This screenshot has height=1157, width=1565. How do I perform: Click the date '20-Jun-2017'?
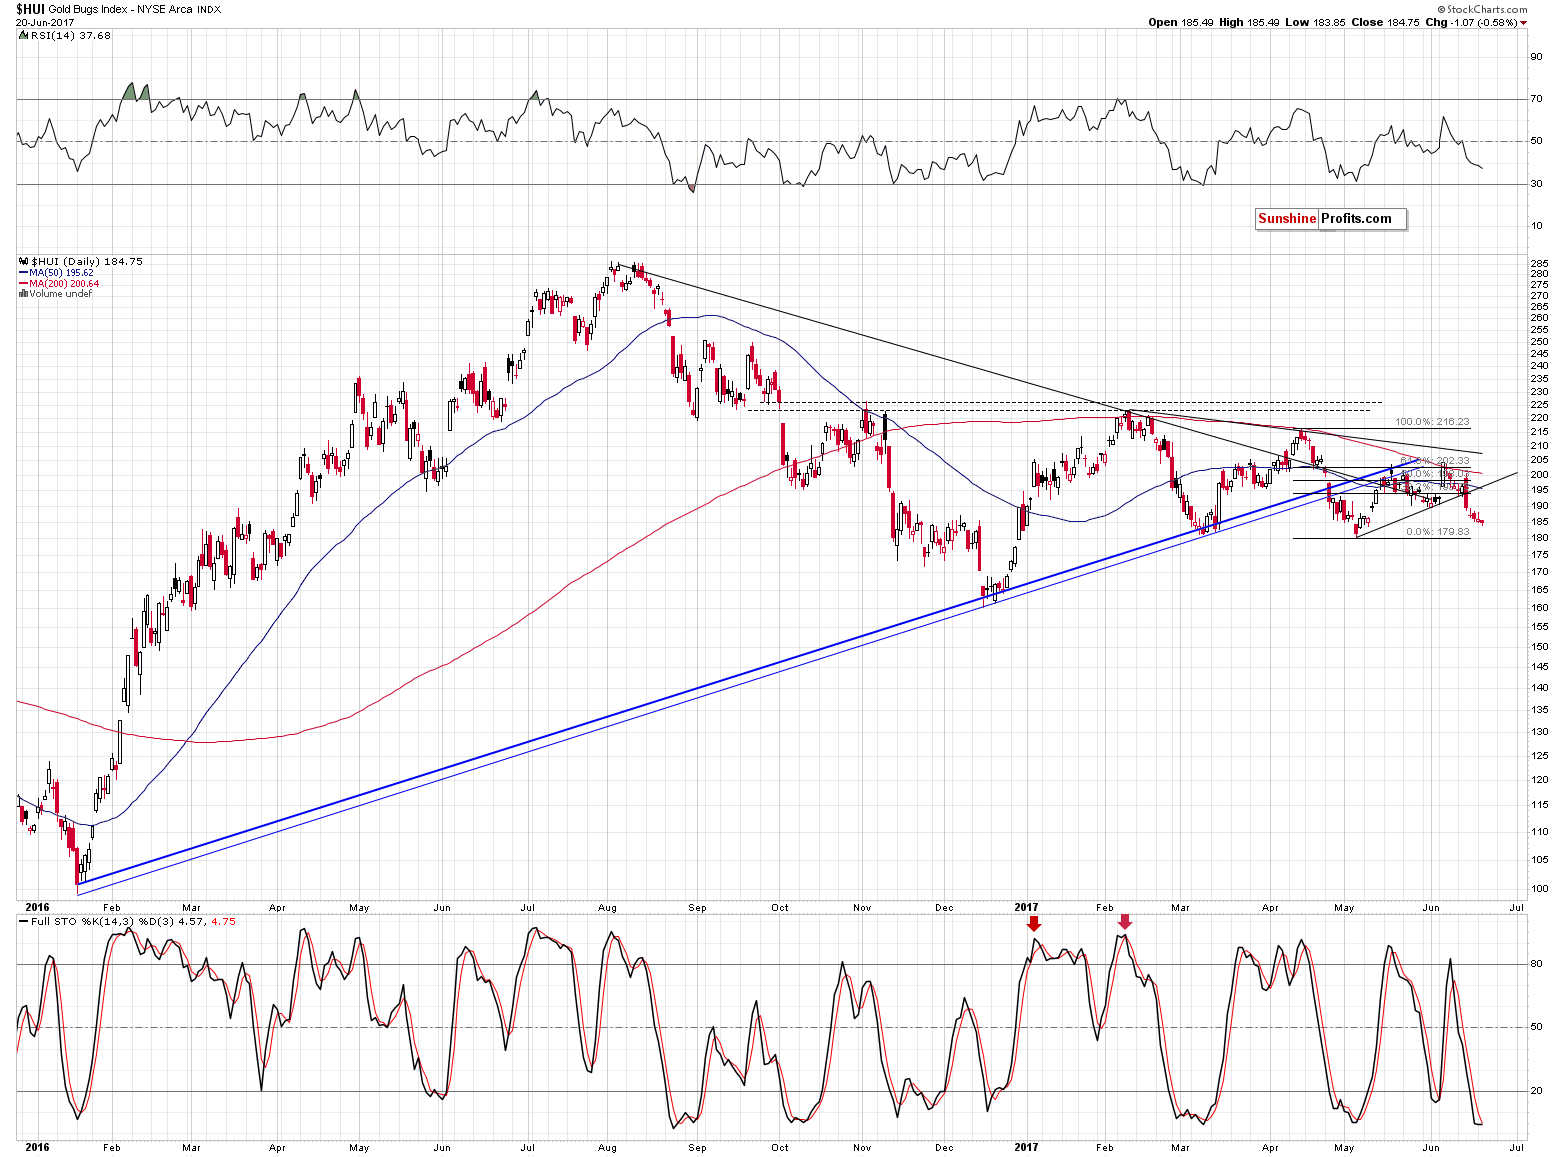[44, 22]
